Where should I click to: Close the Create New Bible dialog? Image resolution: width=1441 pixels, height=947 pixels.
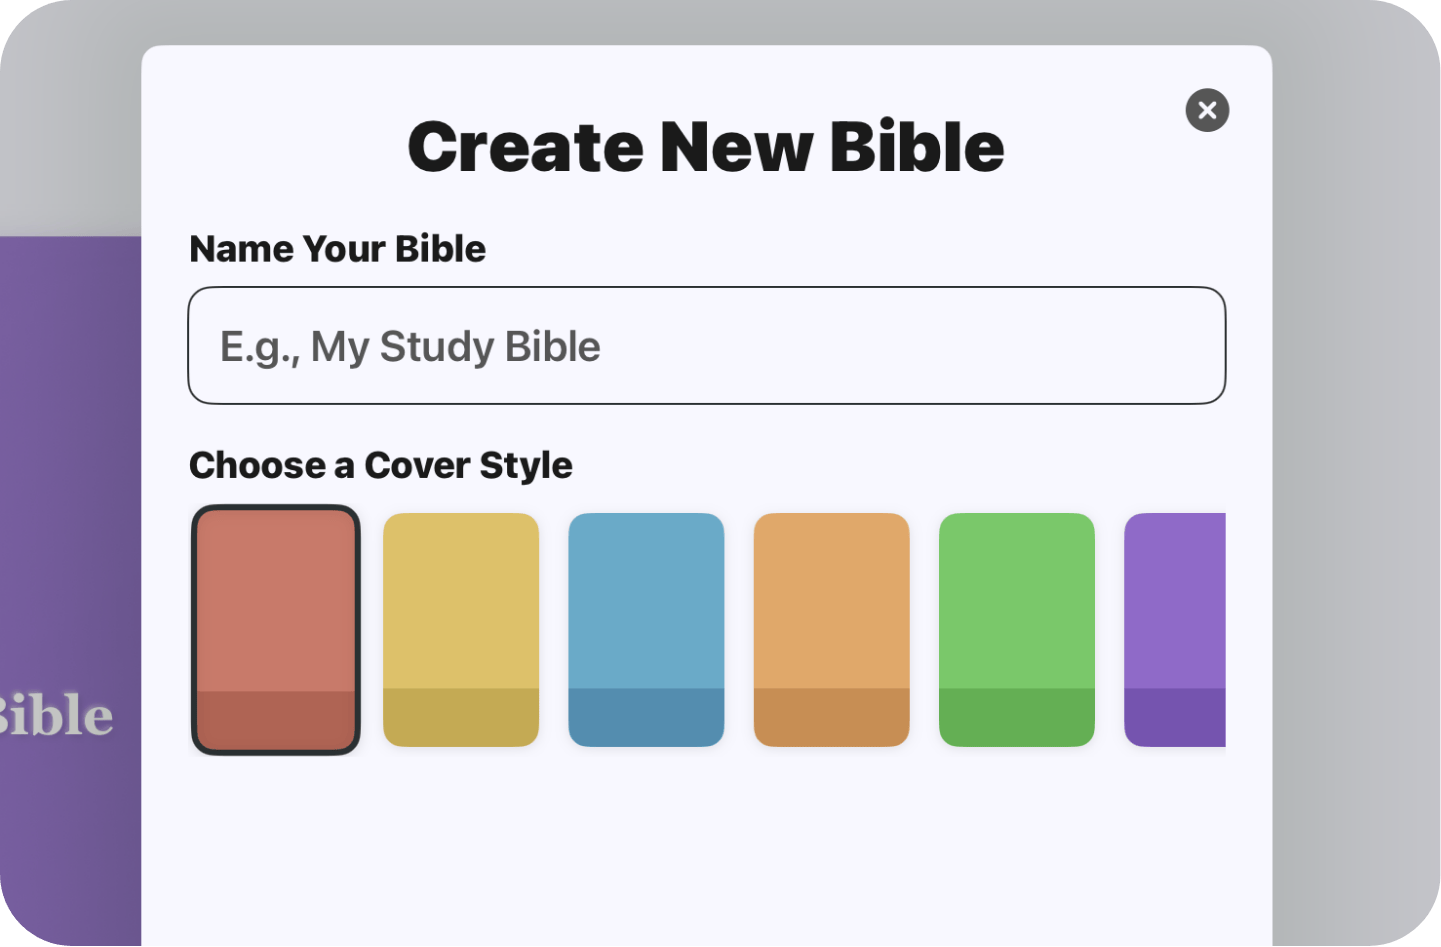(1207, 110)
